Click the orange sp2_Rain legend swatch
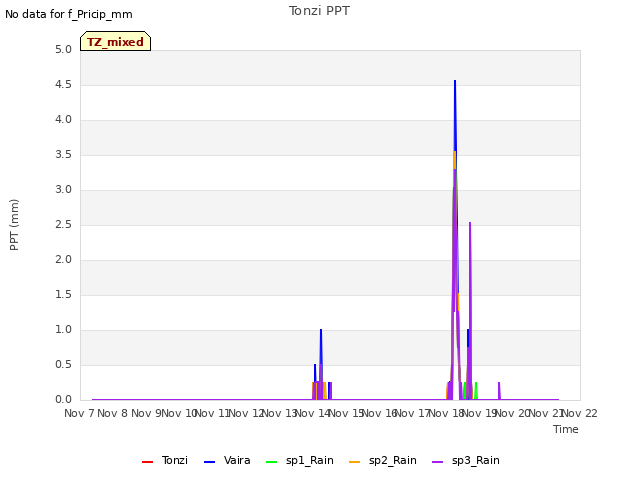Image resolution: width=640 pixels, height=480 pixels. click(355, 462)
